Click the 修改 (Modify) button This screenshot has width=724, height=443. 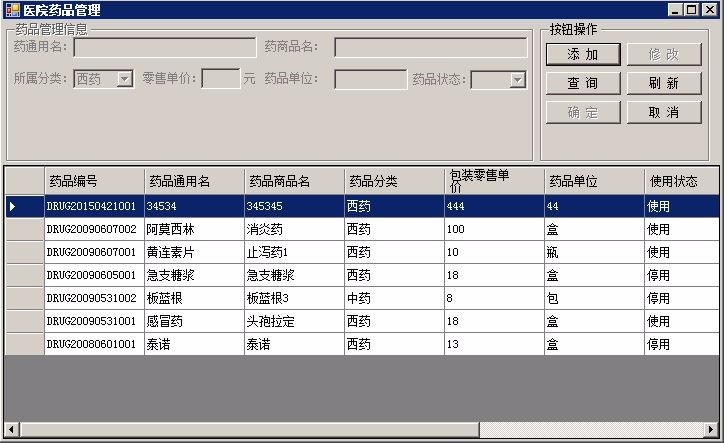pyautogui.click(x=664, y=55)
